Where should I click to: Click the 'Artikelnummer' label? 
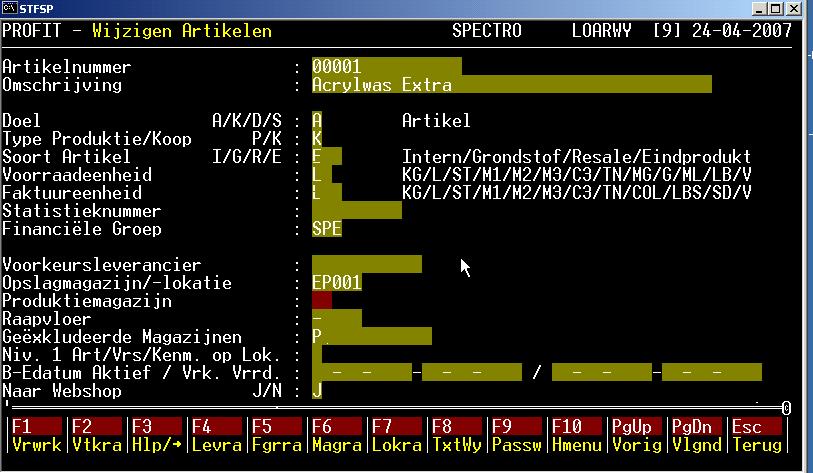point(67,66)
